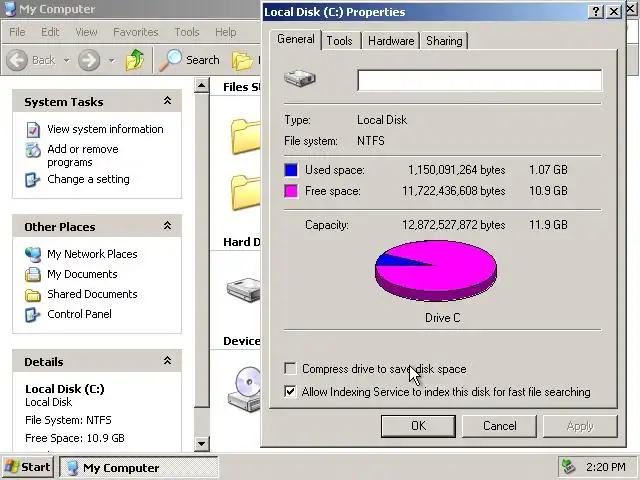
Task: Open My Documents link
Action: pos(82,274)
